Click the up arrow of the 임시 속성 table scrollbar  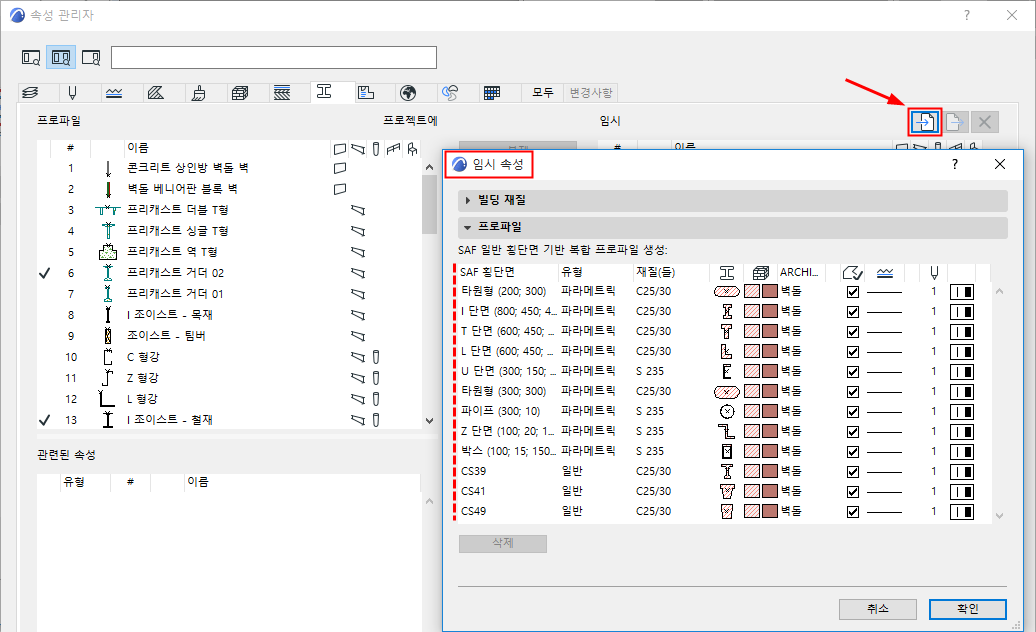click(x=999, y=291)
